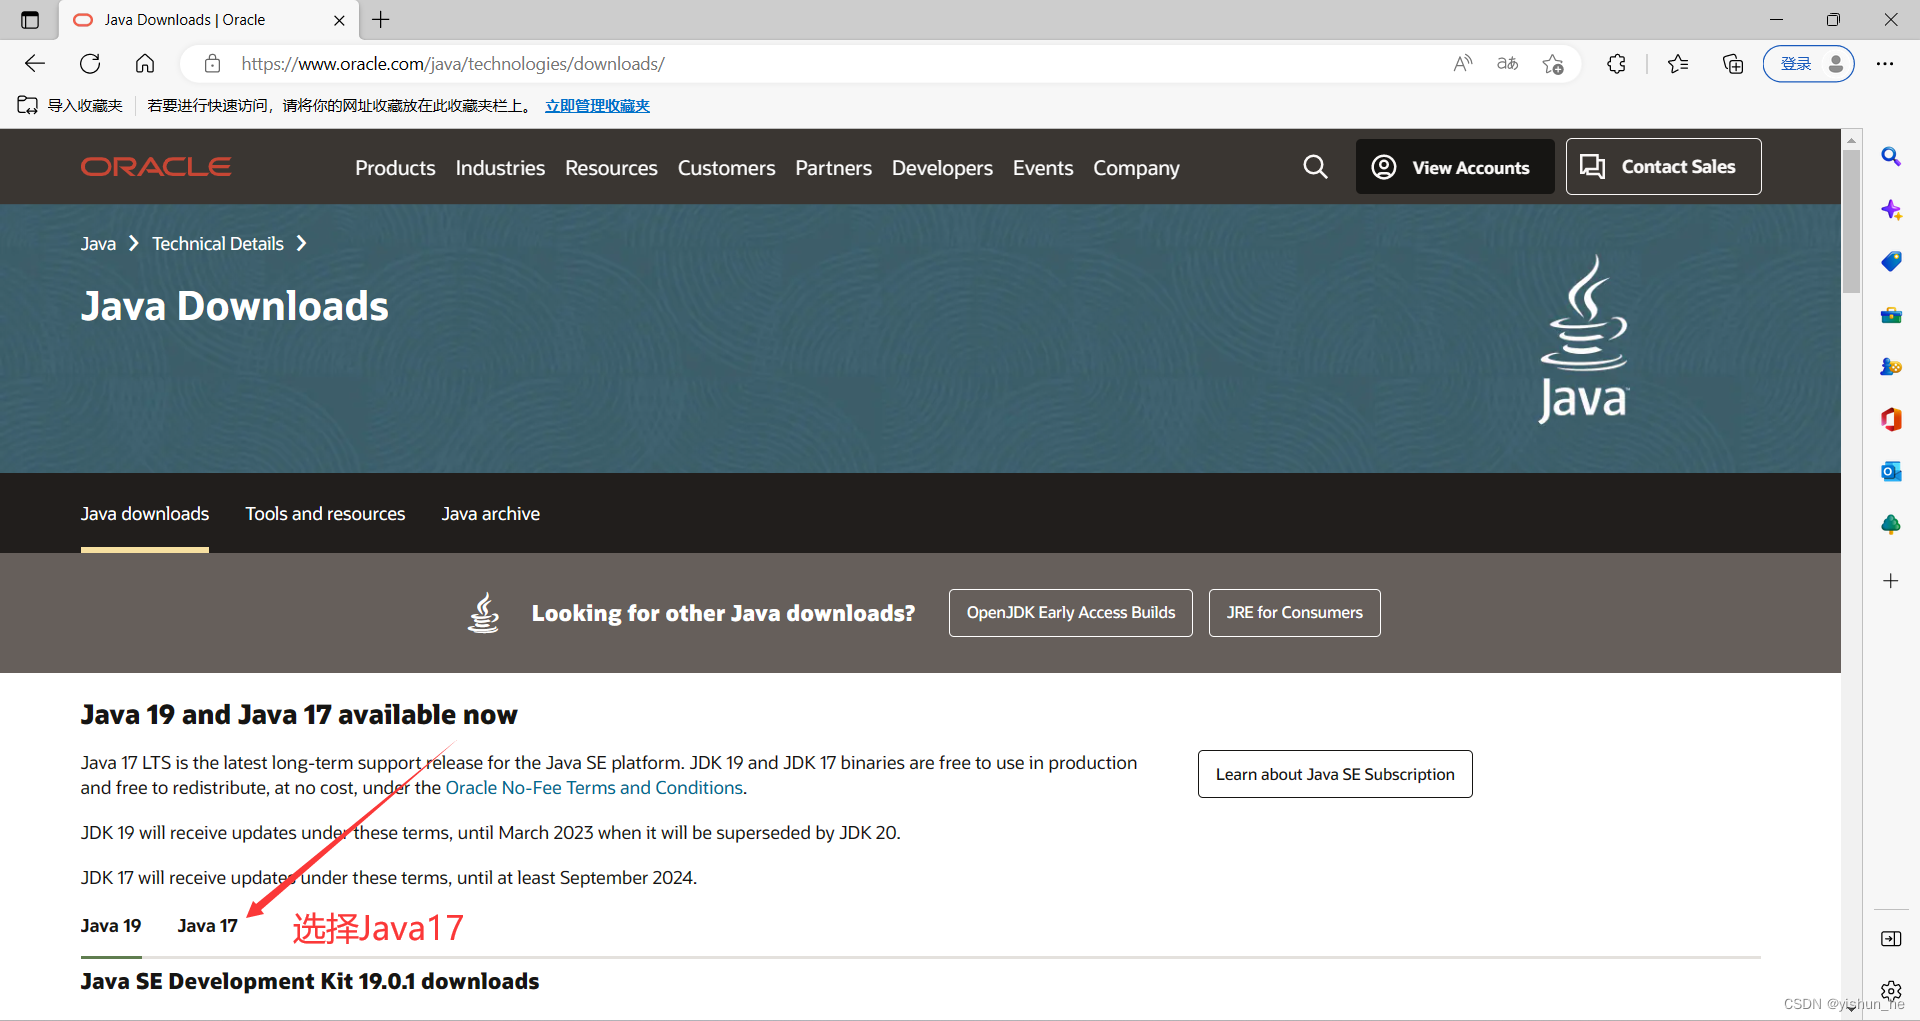Viewport: 1920px width, 1021px height.
Task: Switch to Java archive tab
Action: pos(490,514)
